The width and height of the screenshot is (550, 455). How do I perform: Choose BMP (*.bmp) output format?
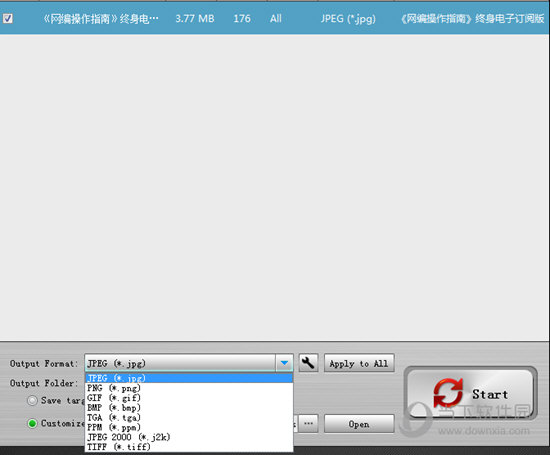pyautogui.click(x=189, y=408)
